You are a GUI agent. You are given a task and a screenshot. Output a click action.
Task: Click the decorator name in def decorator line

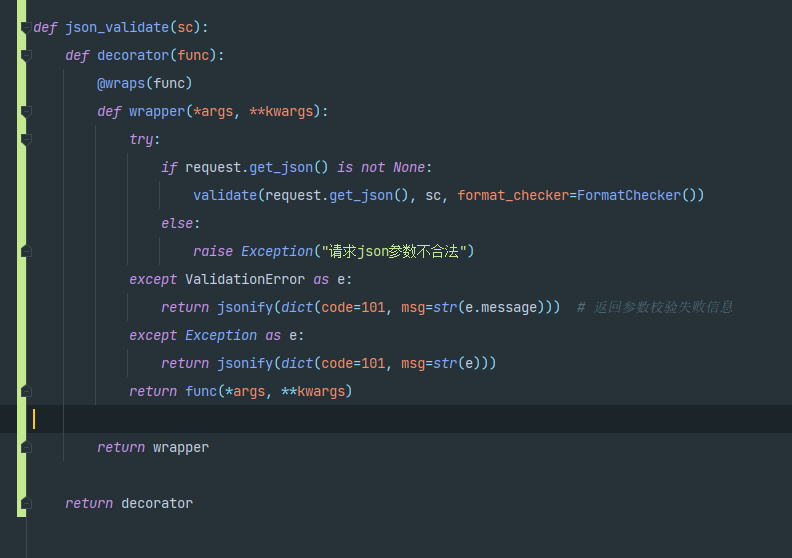(x=133, y=55)
